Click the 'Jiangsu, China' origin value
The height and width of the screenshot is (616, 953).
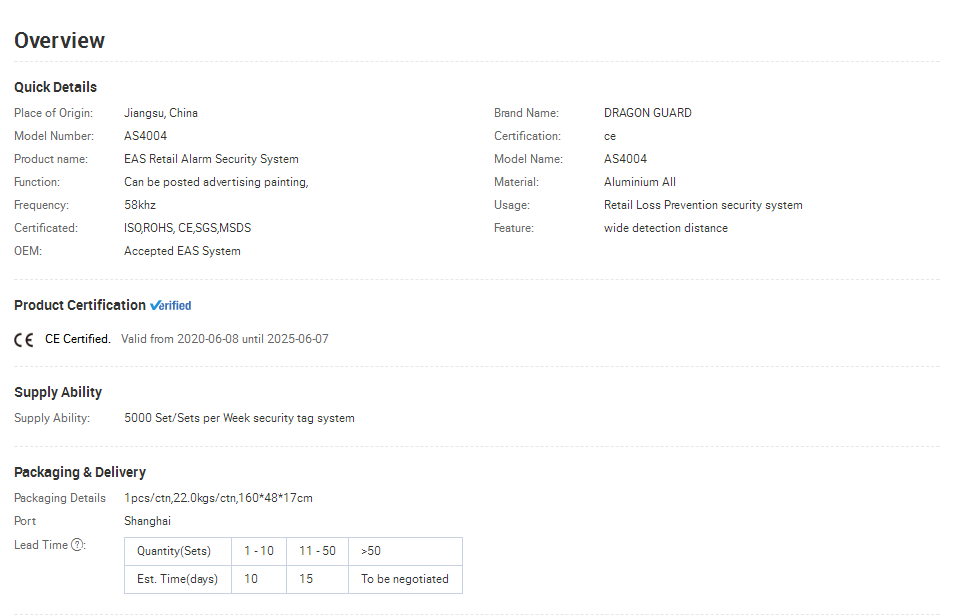(161, 113)
